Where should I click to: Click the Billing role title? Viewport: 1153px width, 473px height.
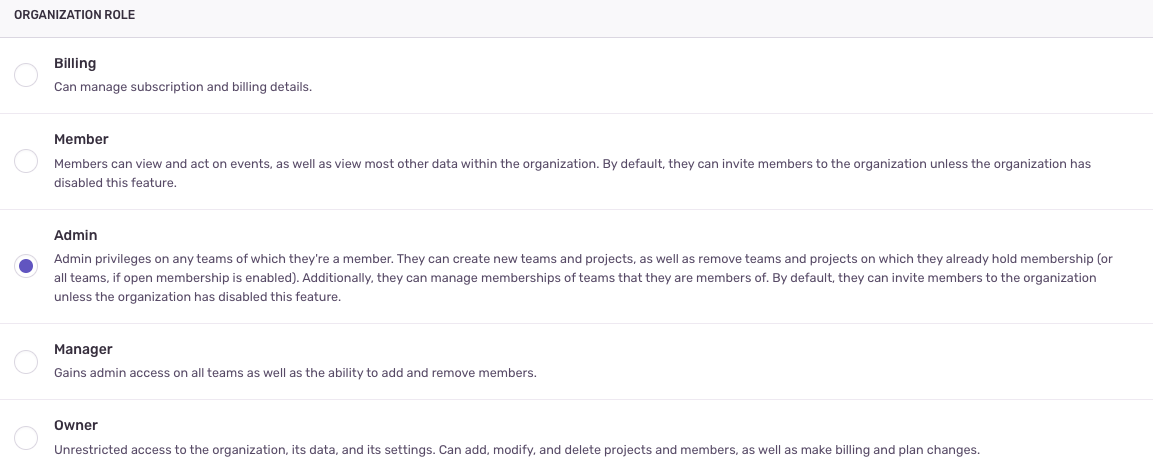[x=75, y=63]
